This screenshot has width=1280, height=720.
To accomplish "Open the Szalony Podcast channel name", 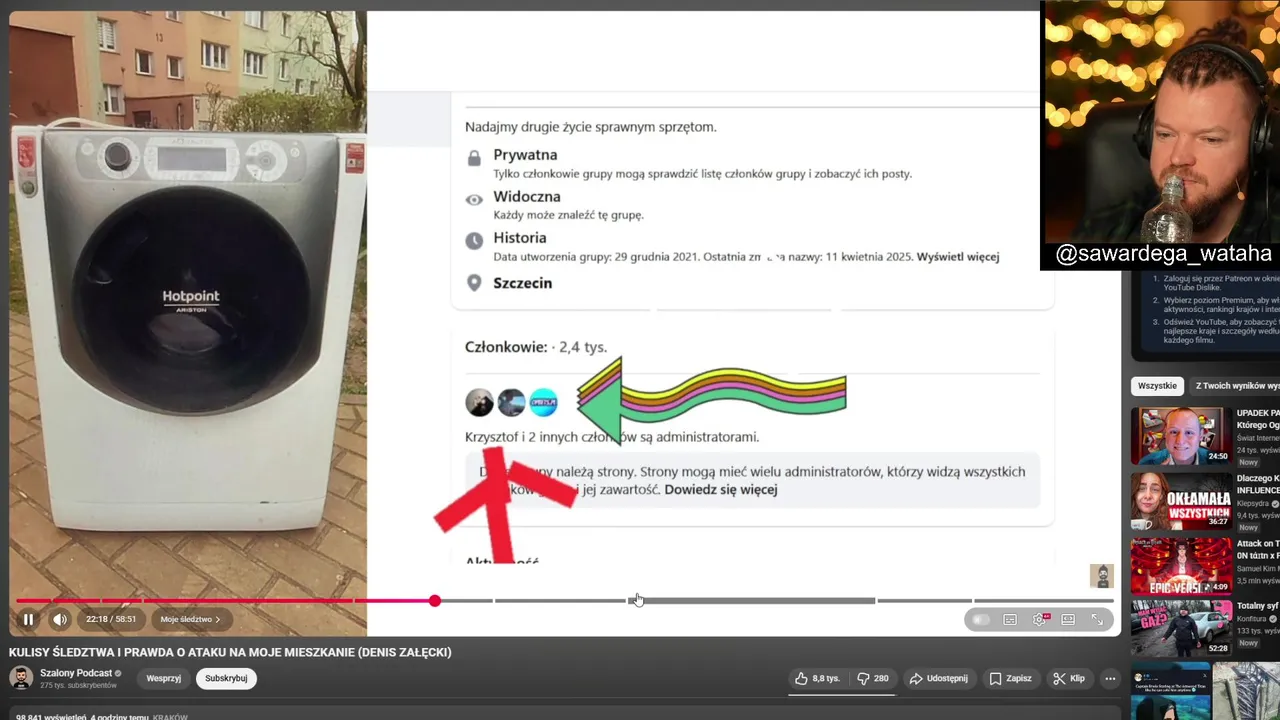I will point(76,673).
